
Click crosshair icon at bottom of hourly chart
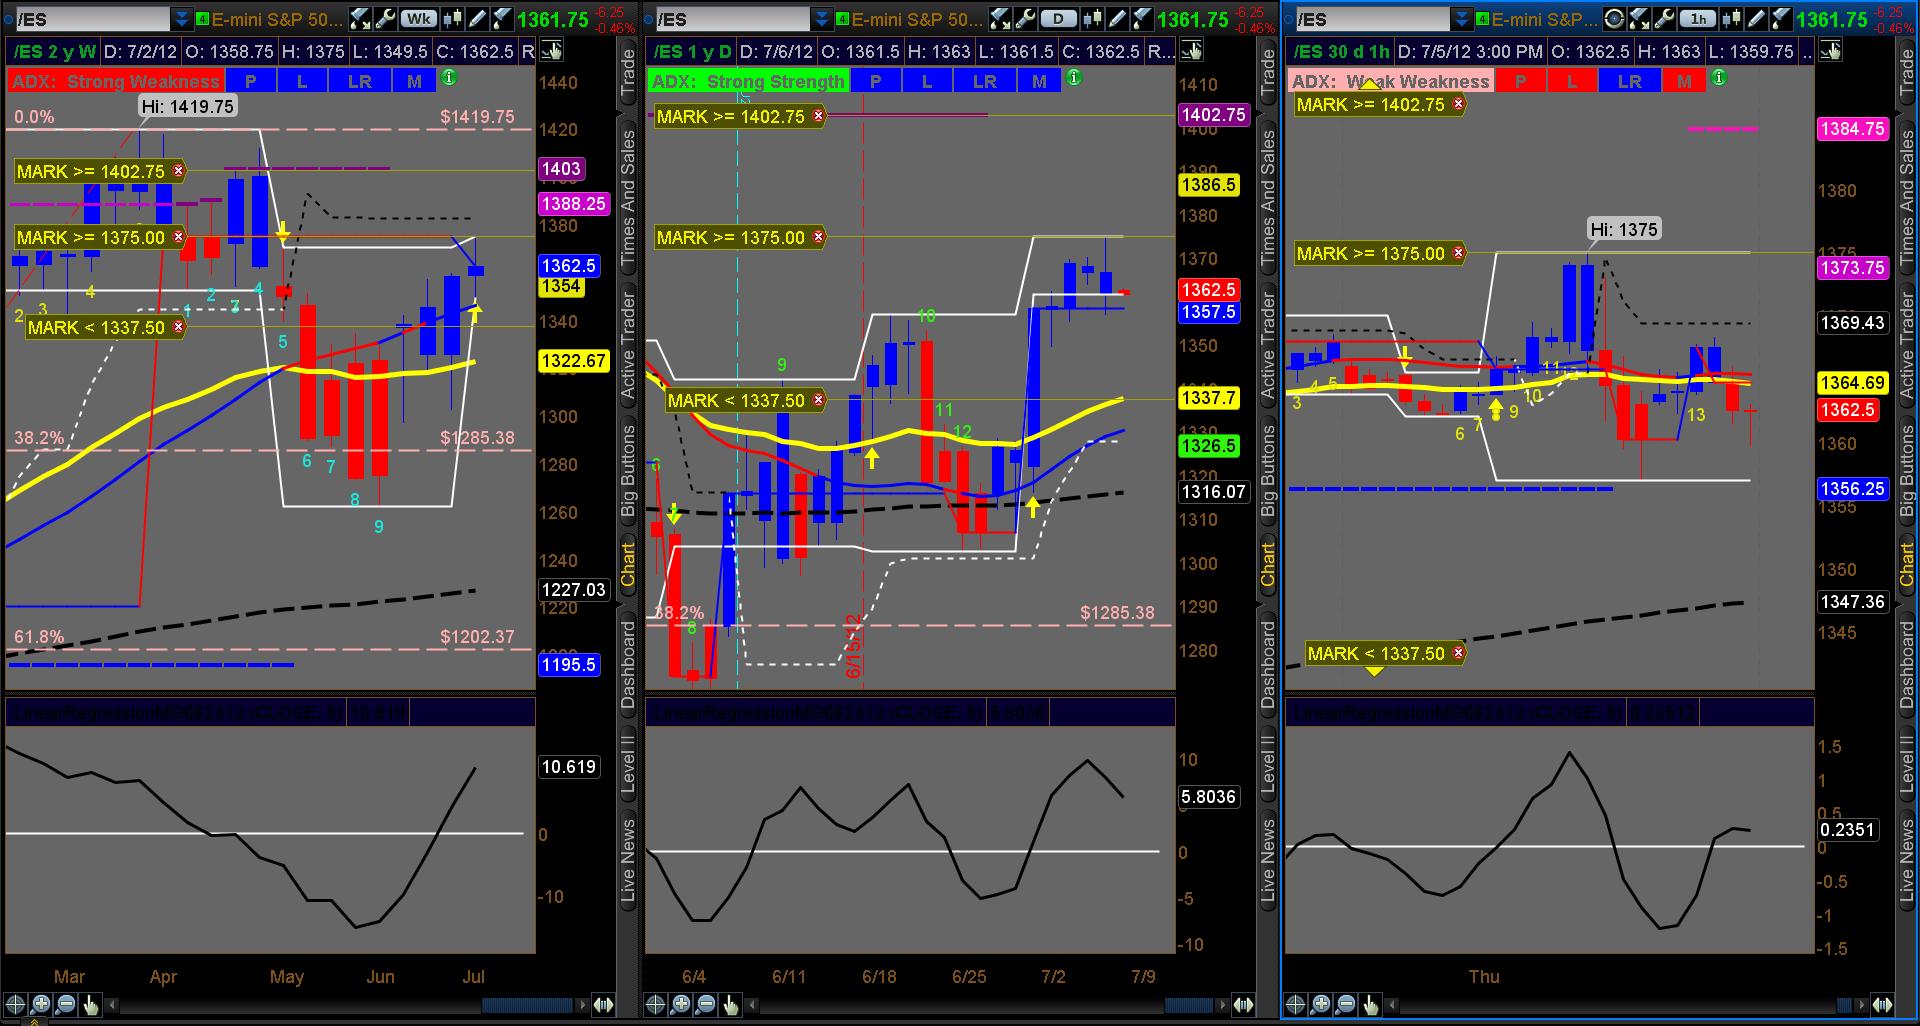[1296, 1005]
